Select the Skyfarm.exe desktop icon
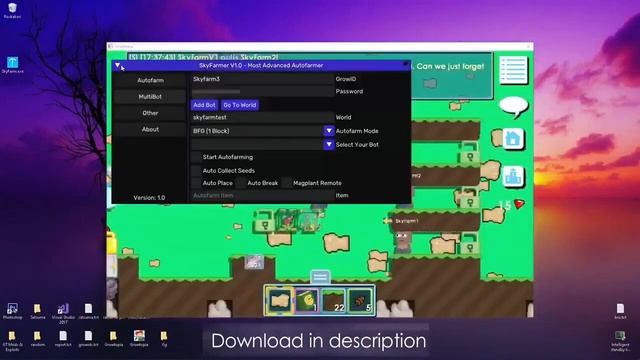Image resolution: width=640 pixels, height=360 pixels. (x=12, y=65)
